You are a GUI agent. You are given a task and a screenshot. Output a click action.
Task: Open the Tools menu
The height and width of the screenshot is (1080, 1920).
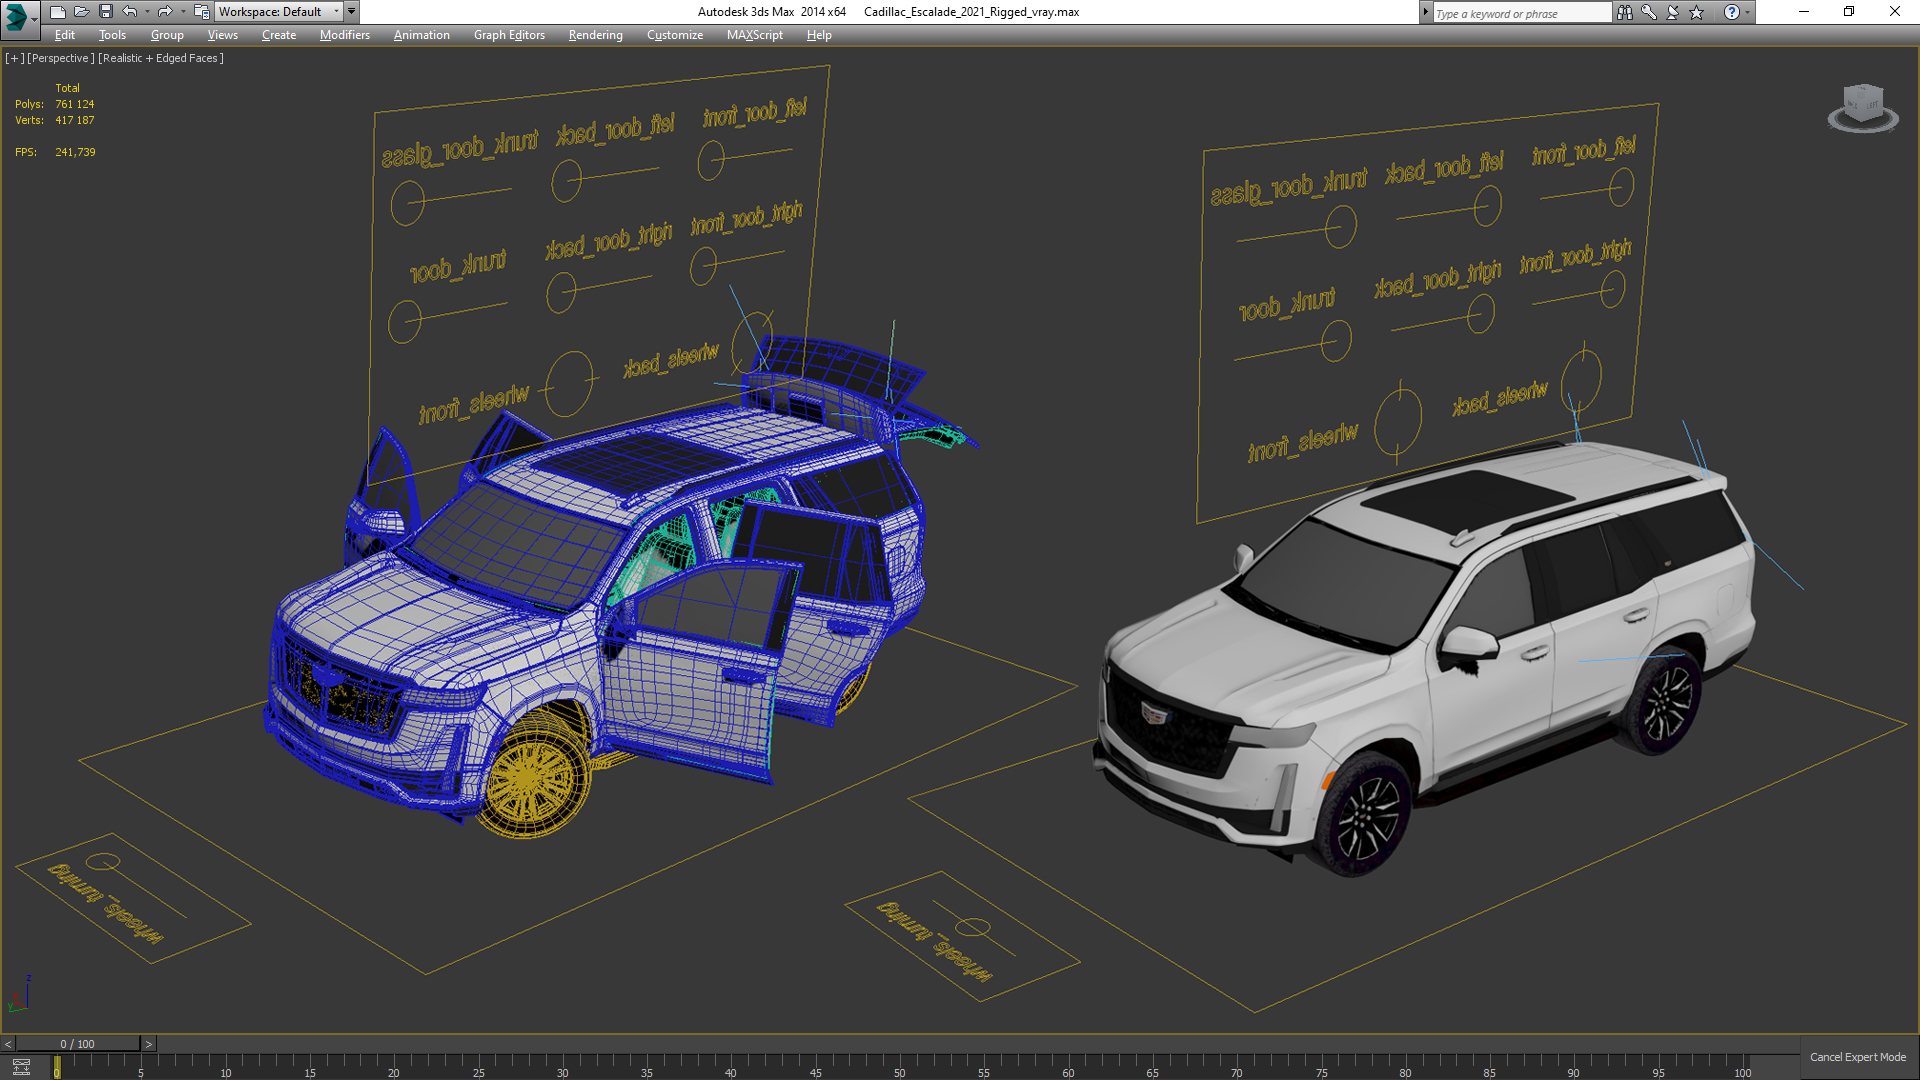point(112,35)
